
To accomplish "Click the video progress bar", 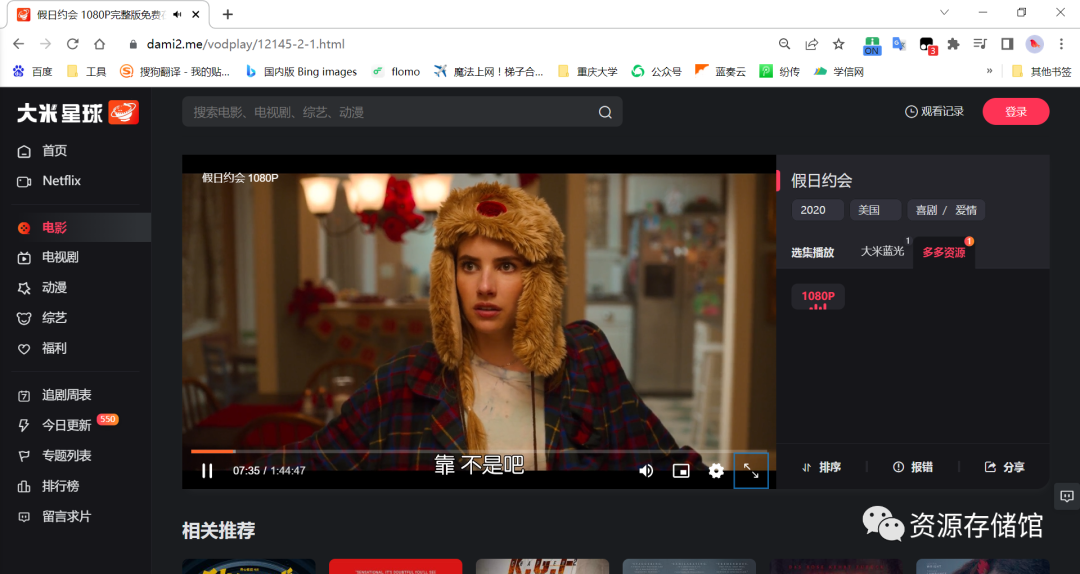I will click(479, 451).
